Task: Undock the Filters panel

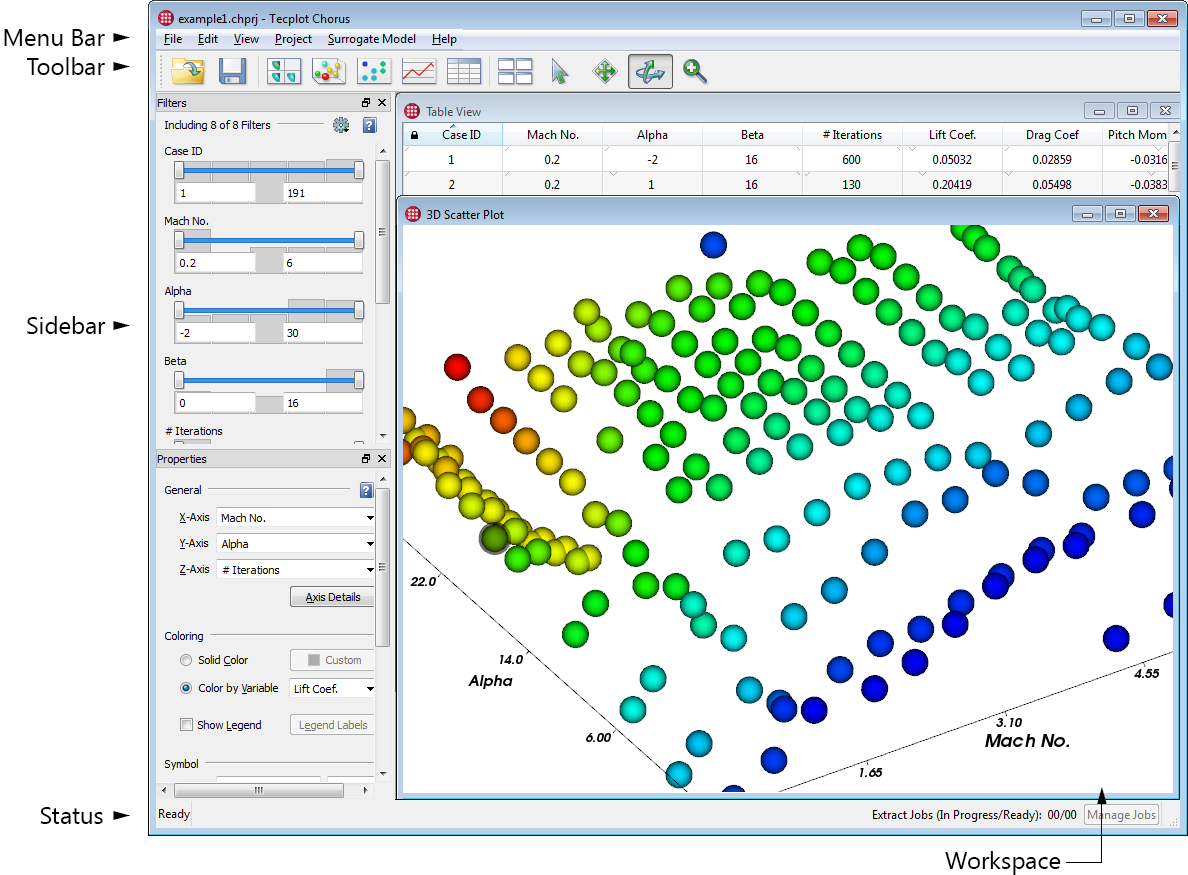Action: [366, 102]
